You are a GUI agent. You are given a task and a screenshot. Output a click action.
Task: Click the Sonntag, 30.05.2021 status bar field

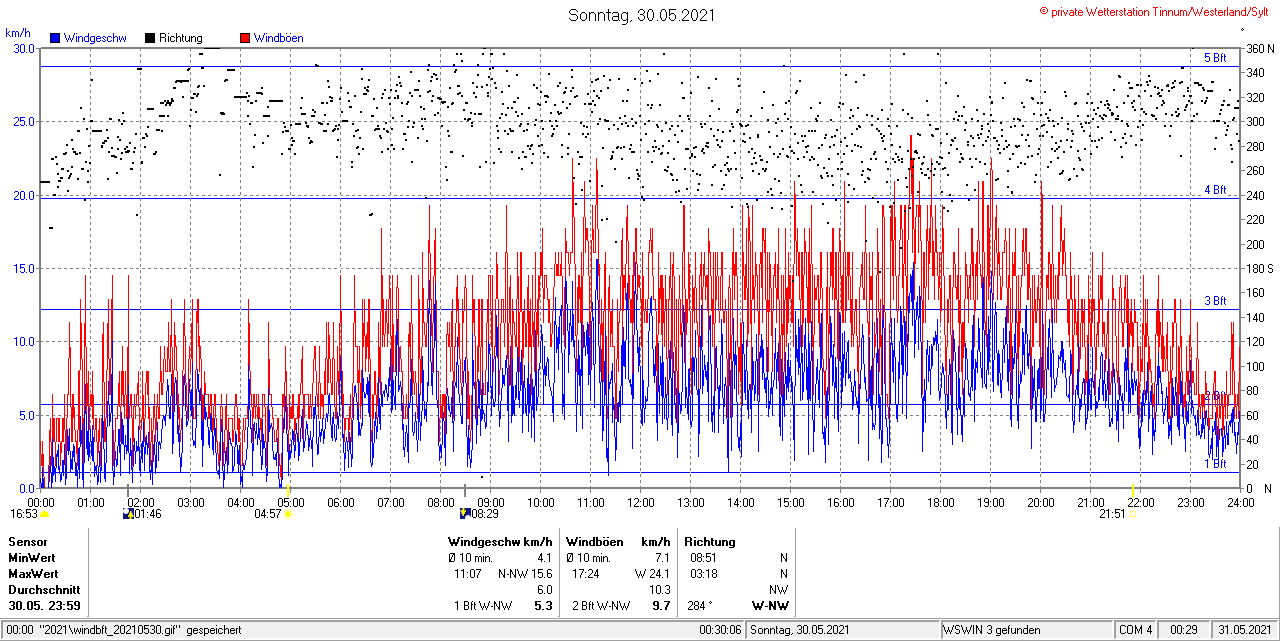(x=843, y=630)
